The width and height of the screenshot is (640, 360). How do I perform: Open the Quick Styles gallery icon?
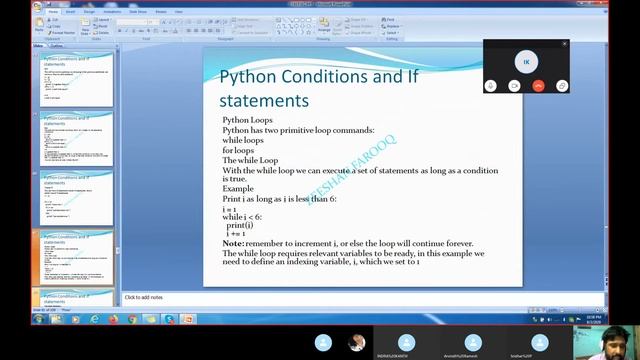(338, 26)
